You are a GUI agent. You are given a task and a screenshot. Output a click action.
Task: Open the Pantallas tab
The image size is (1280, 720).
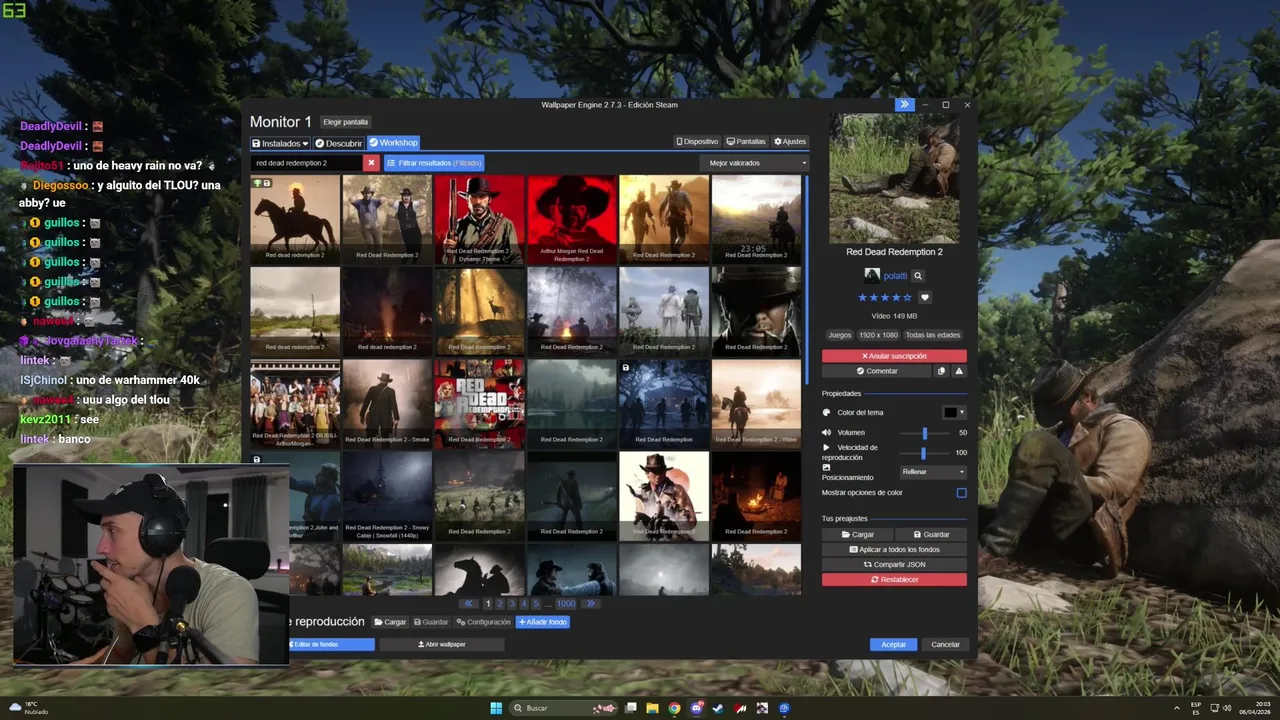(746, 142)
